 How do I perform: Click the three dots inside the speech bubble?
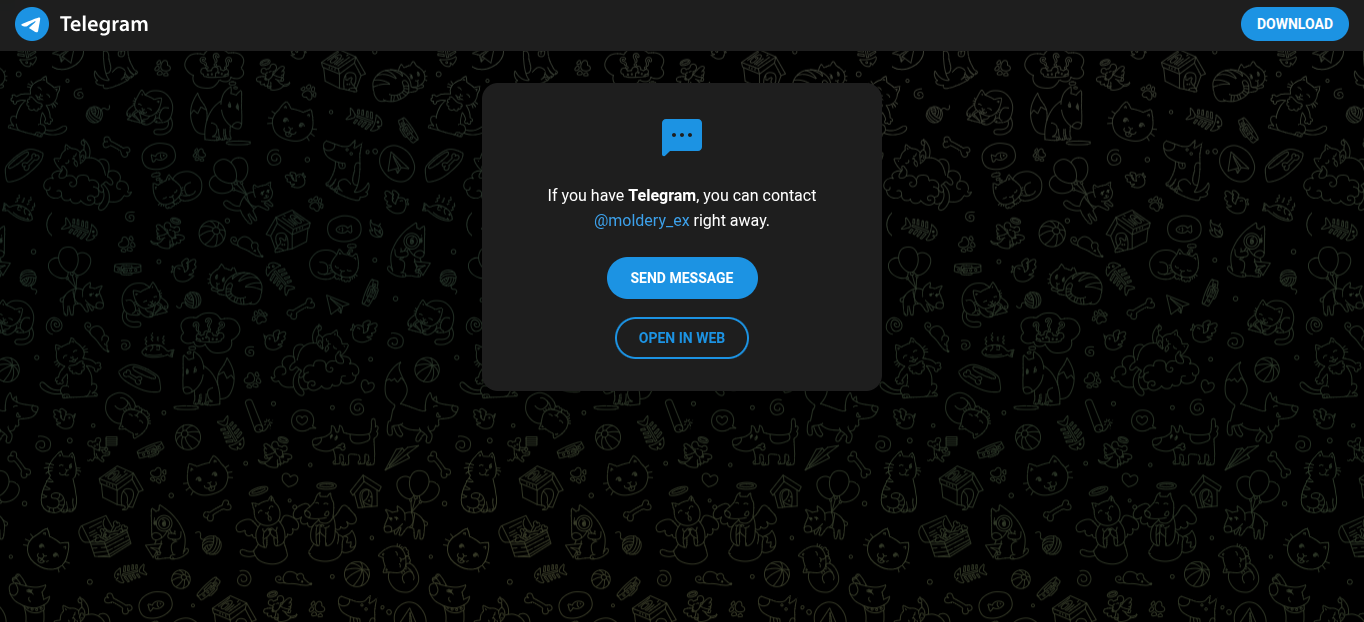click(682, 134)
